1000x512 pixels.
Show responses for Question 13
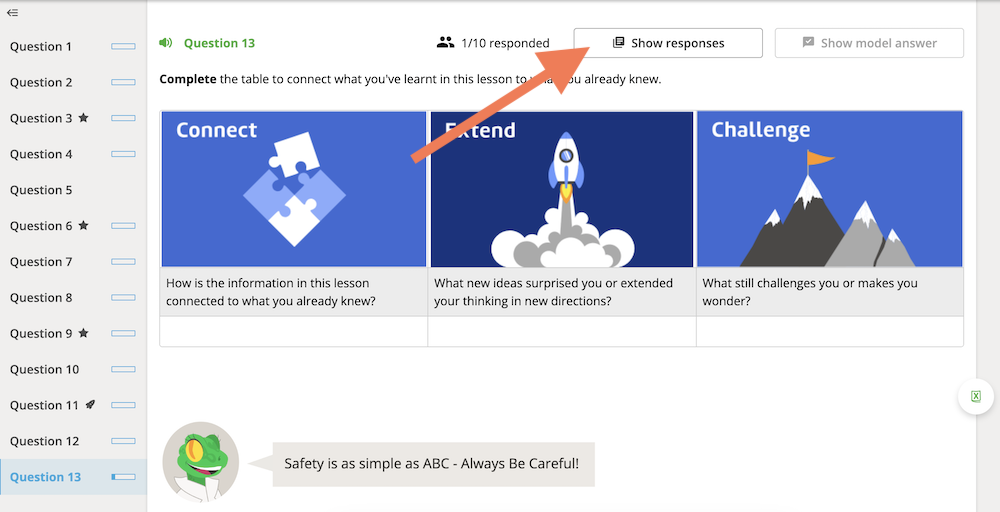[x=668, y=43]
